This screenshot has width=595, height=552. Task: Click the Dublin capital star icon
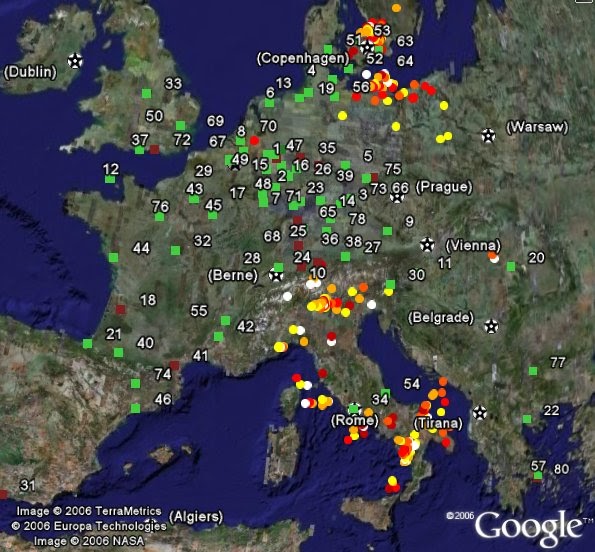coord(75,61)
